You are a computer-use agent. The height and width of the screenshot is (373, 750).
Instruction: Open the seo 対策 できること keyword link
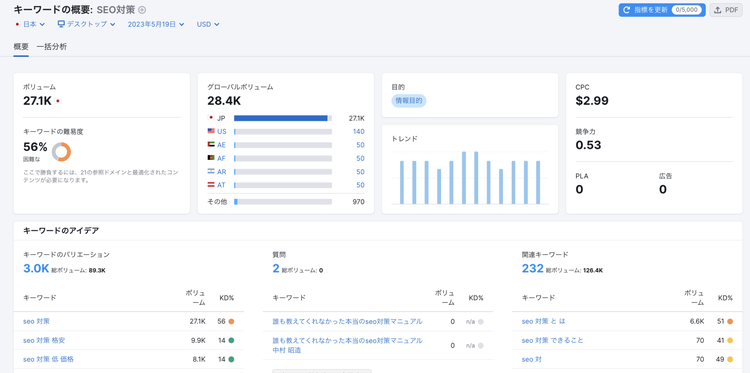(x=552, y=340)
